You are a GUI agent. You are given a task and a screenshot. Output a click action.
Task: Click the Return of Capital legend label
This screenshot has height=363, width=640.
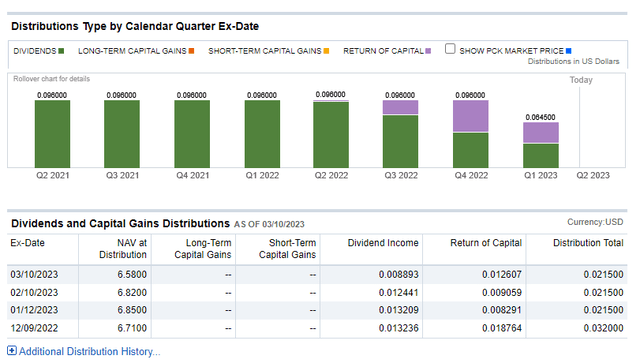click(x=383, y=51)
